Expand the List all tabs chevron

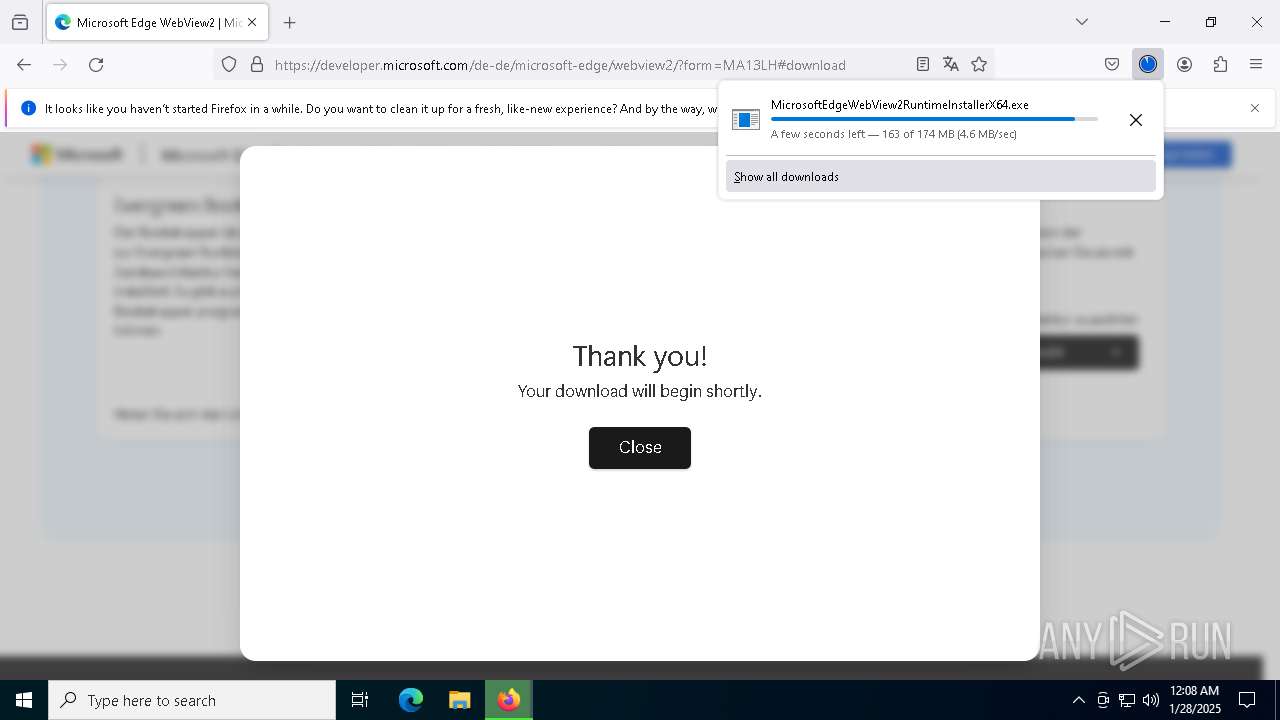(x=1082, y=22)
